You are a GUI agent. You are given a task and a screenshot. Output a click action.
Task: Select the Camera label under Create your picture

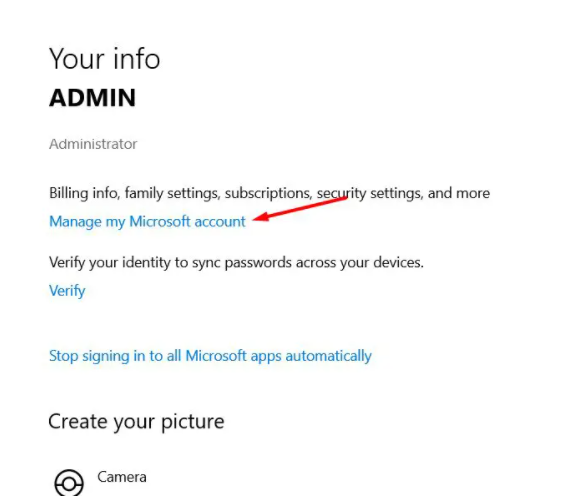point(121,477)
